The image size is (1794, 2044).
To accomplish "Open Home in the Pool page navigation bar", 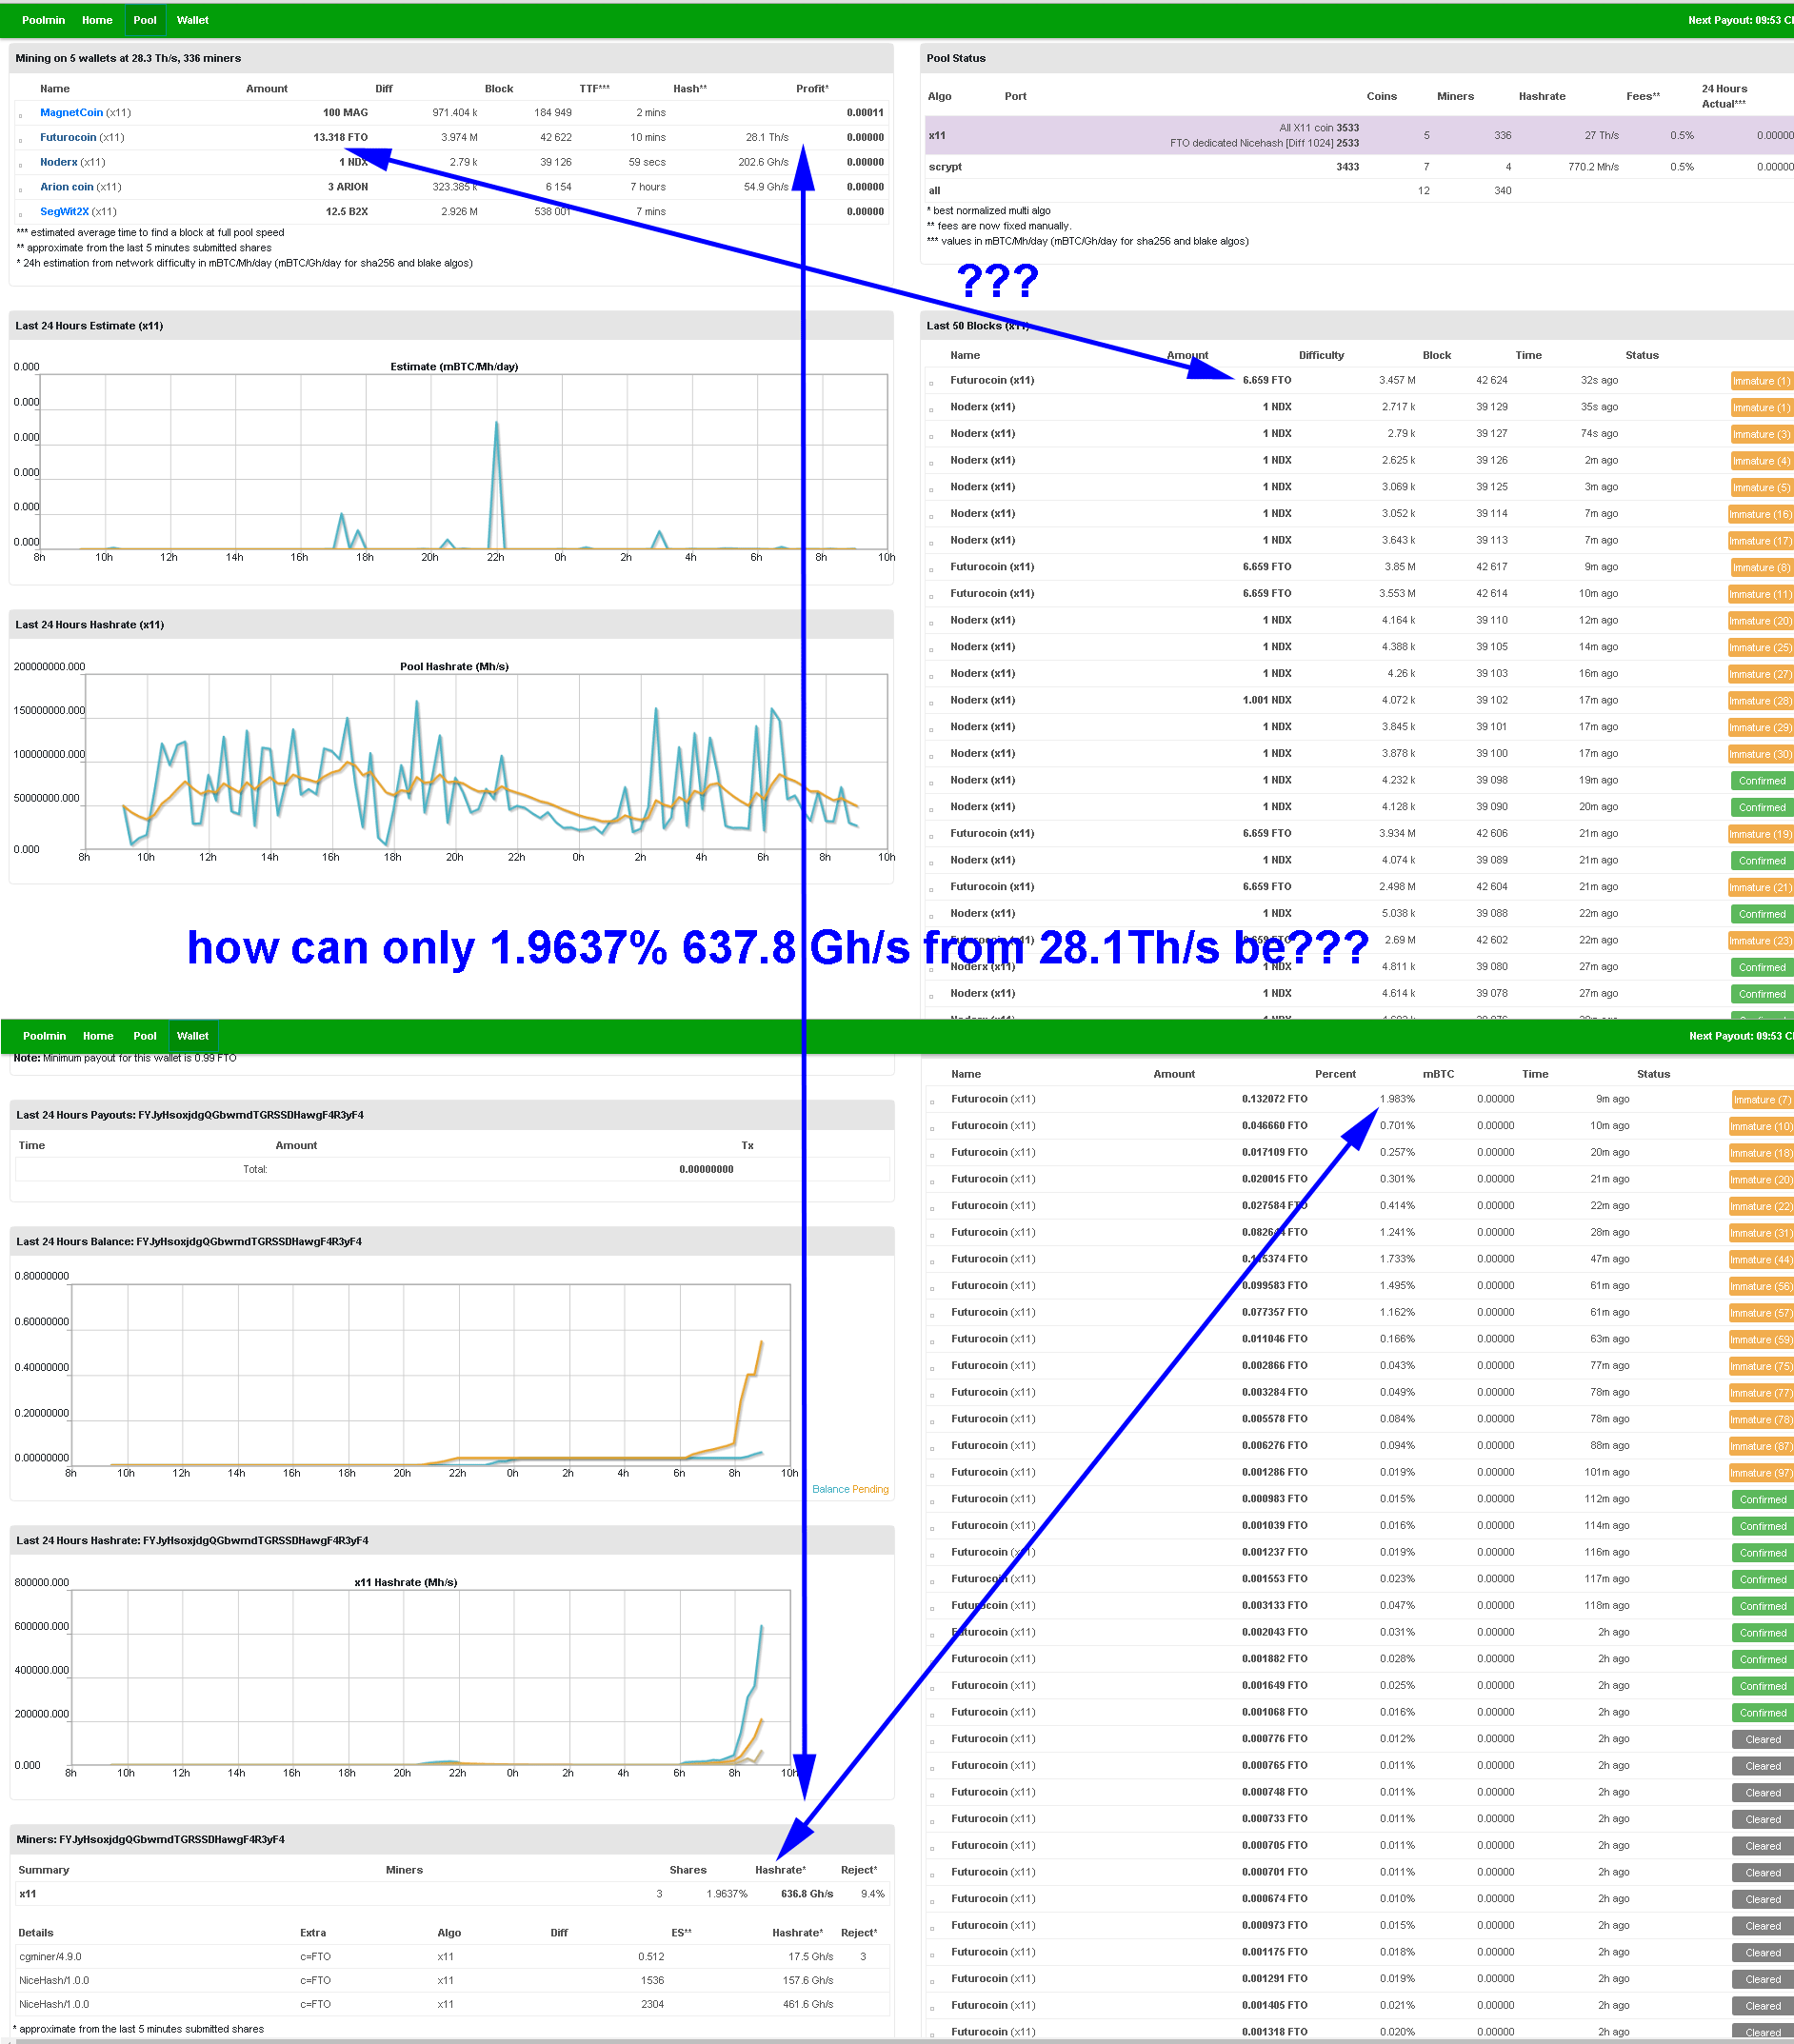I will coord(97,20).
